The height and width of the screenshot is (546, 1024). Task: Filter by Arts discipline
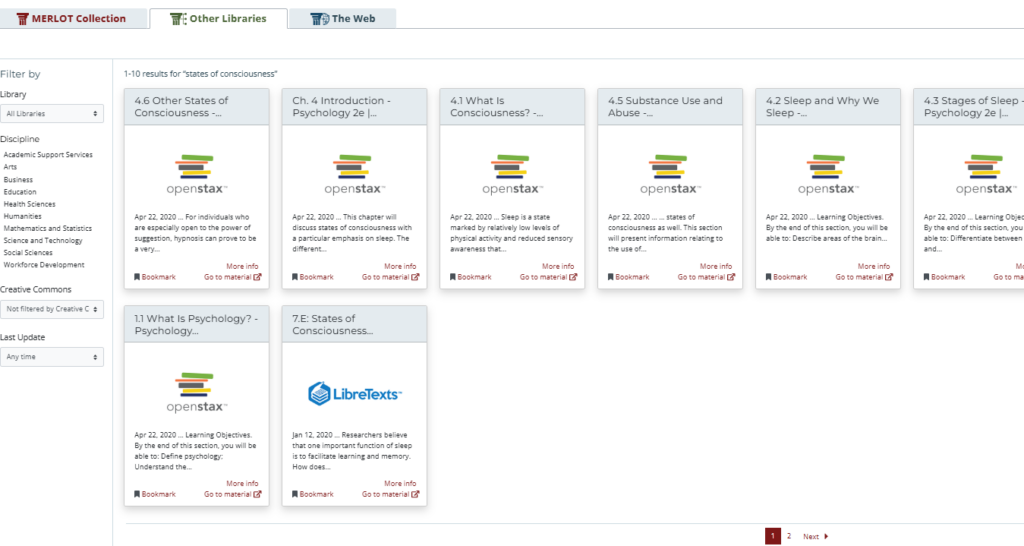pos(10,167)
